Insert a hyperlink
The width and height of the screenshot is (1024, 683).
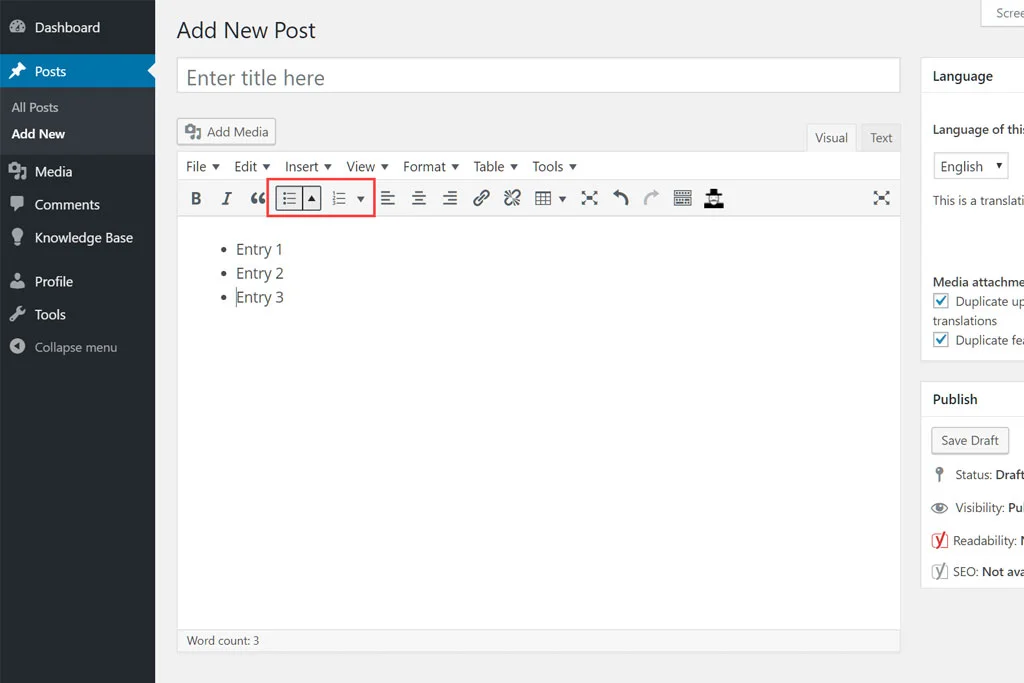pyautogui.click(x=480, y=198)
